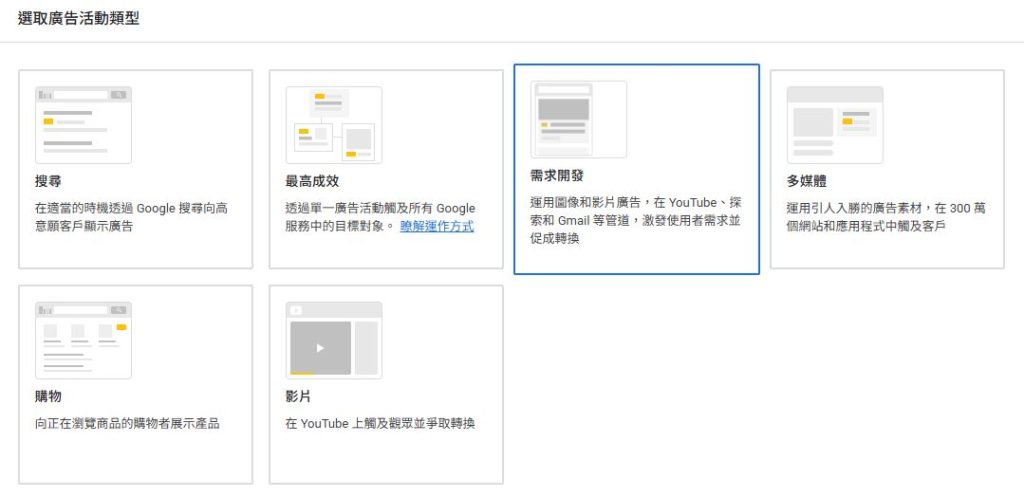
Task: Click the 搜尋 campaign illustration icon
Action: pyautogui.click(x=83, y=125)
